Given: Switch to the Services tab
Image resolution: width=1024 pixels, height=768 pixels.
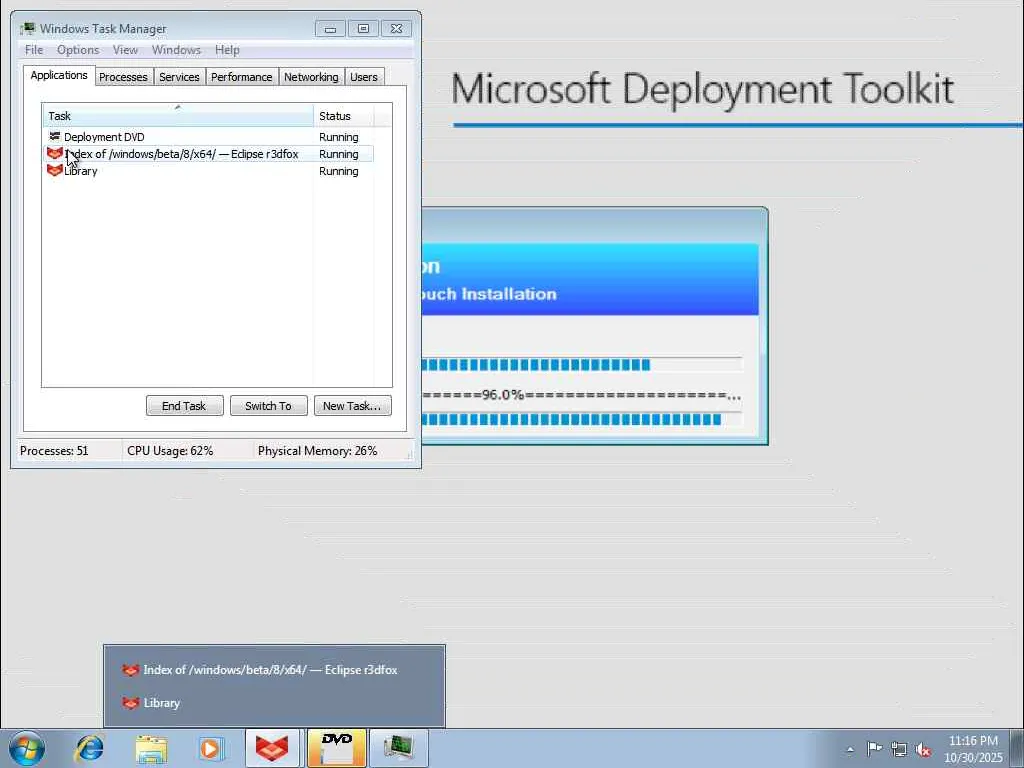Looking at the screenshot, I should click(180, 77).
